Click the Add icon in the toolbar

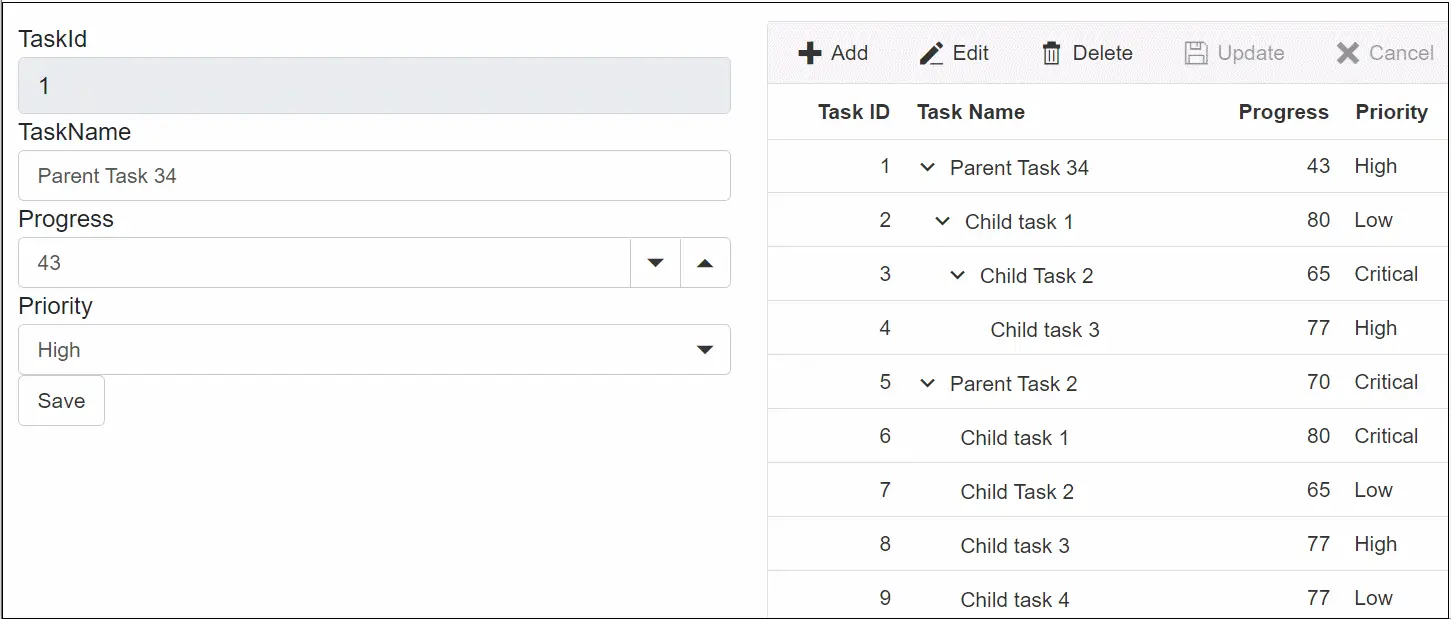coord(809,52)
